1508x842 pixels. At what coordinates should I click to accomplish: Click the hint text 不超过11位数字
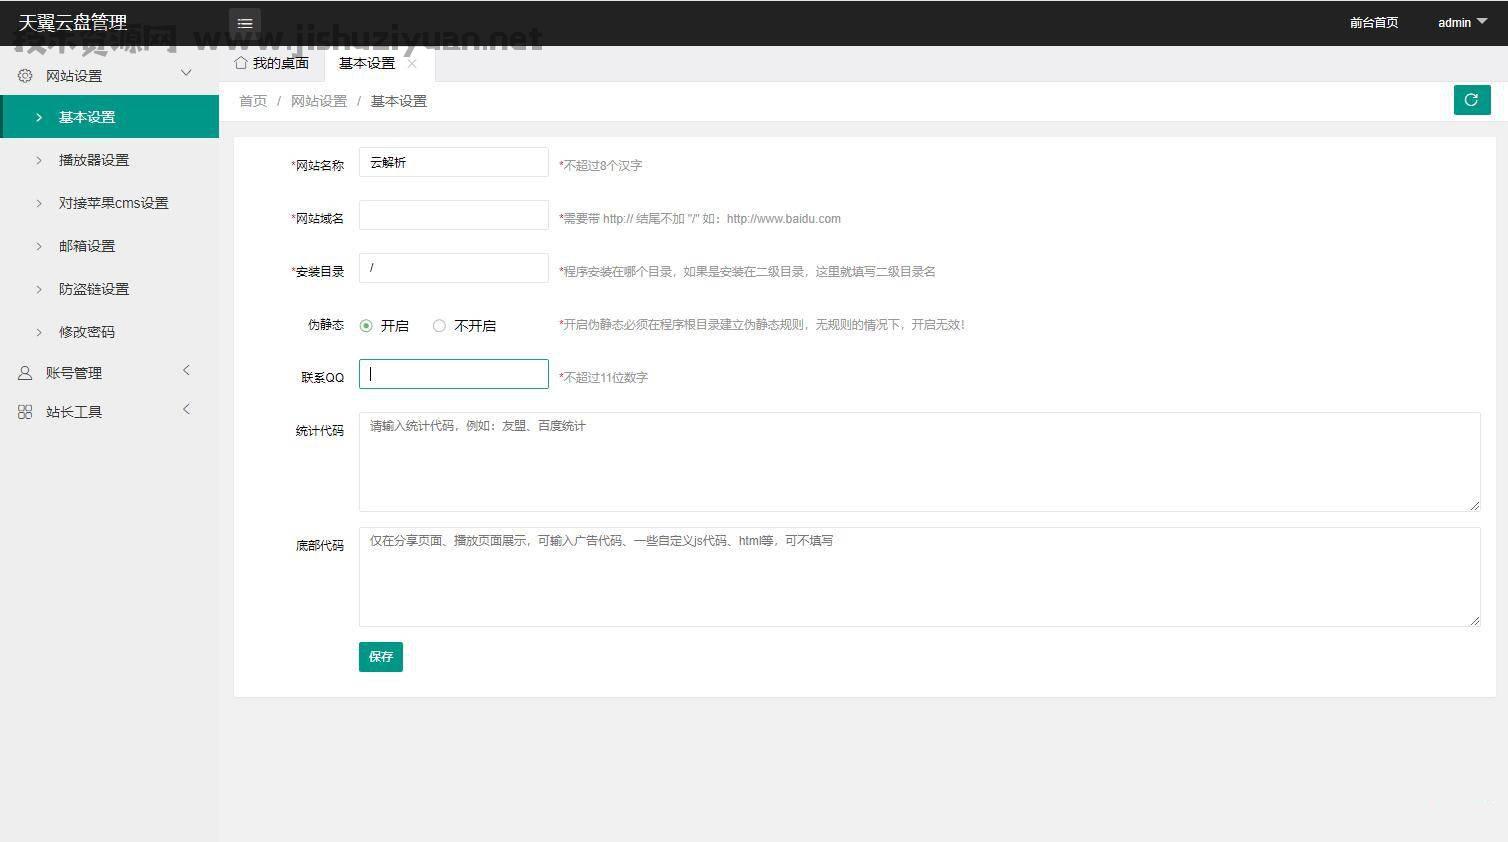(605, 378)
